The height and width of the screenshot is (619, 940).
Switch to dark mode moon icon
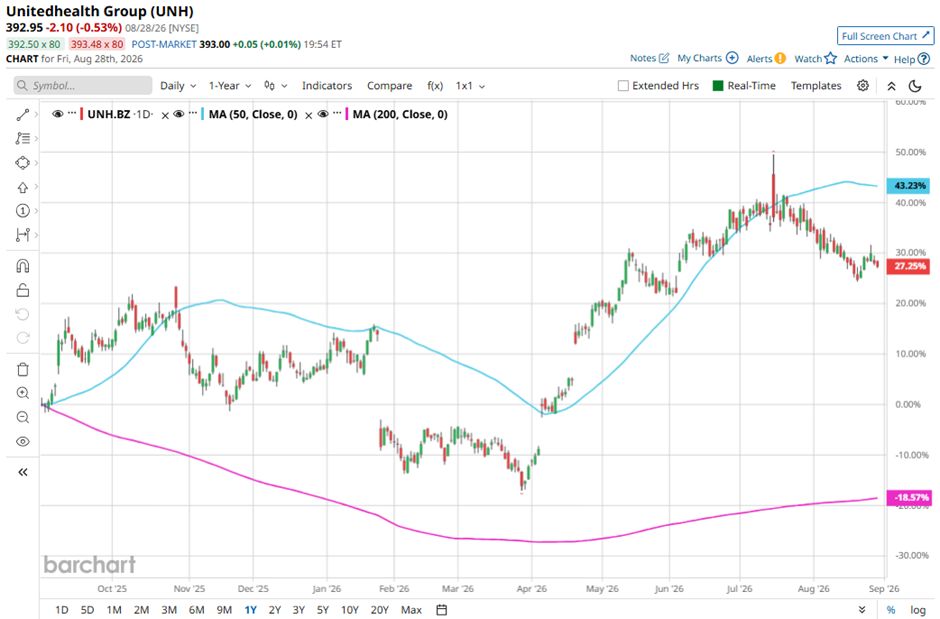[x=915, y=86]
